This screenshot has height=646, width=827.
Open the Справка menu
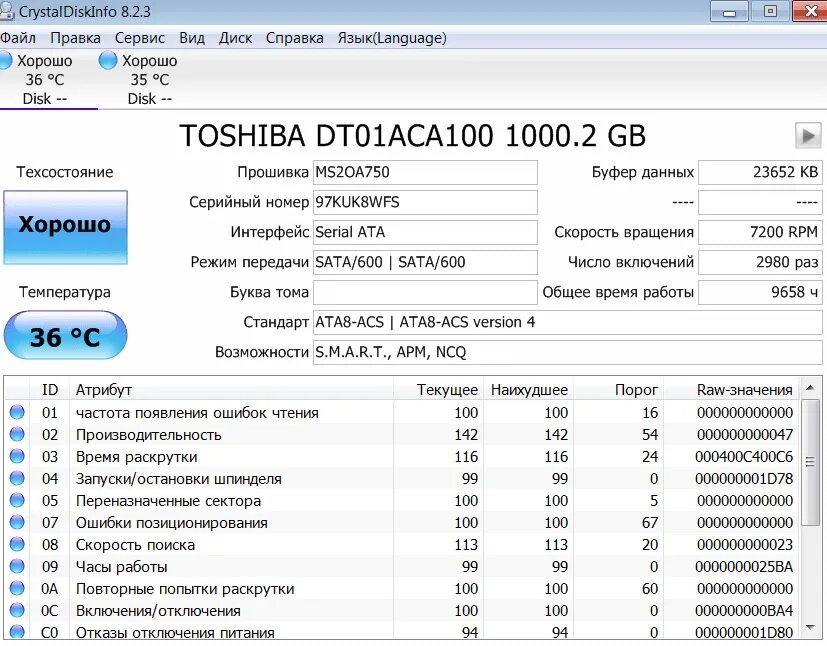[294, 38]
